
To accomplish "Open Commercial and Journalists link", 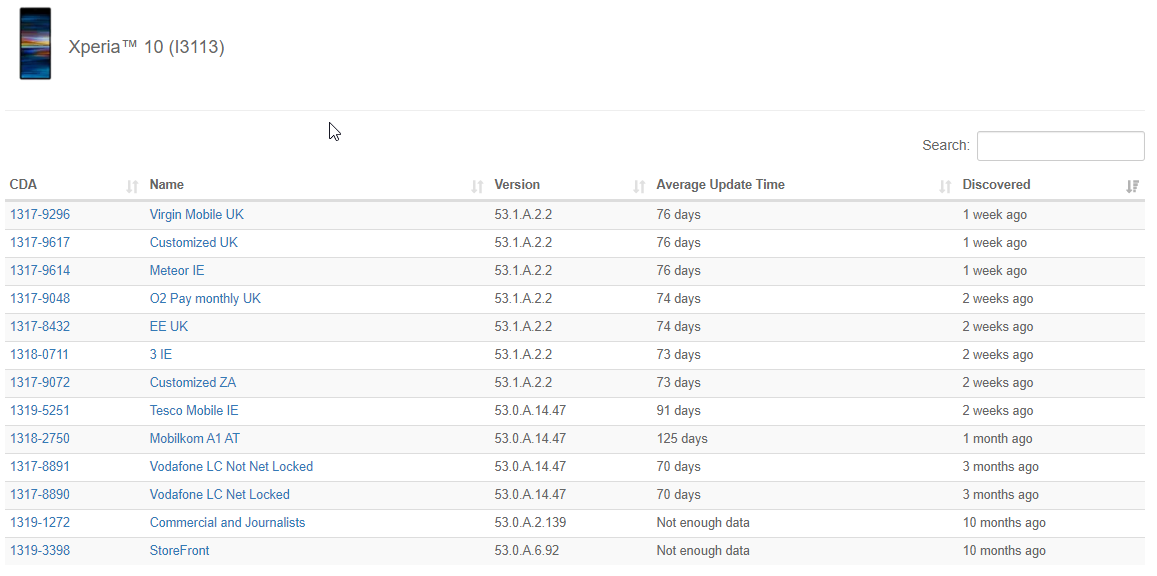I will tap(227, 523).
